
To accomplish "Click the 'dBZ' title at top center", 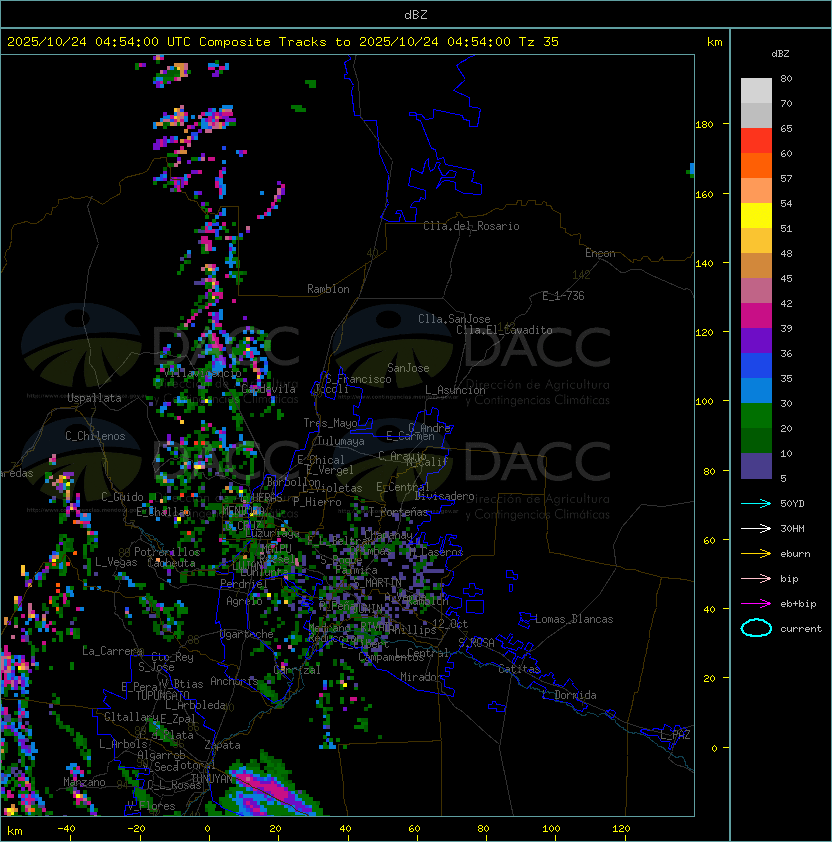I will click(x=416, y=14).
